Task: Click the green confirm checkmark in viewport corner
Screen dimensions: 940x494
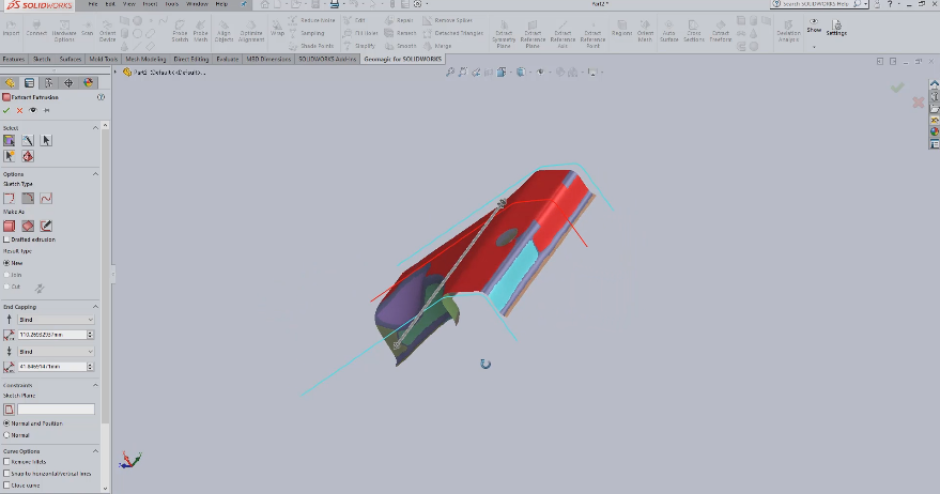Action: coord(897,88)
